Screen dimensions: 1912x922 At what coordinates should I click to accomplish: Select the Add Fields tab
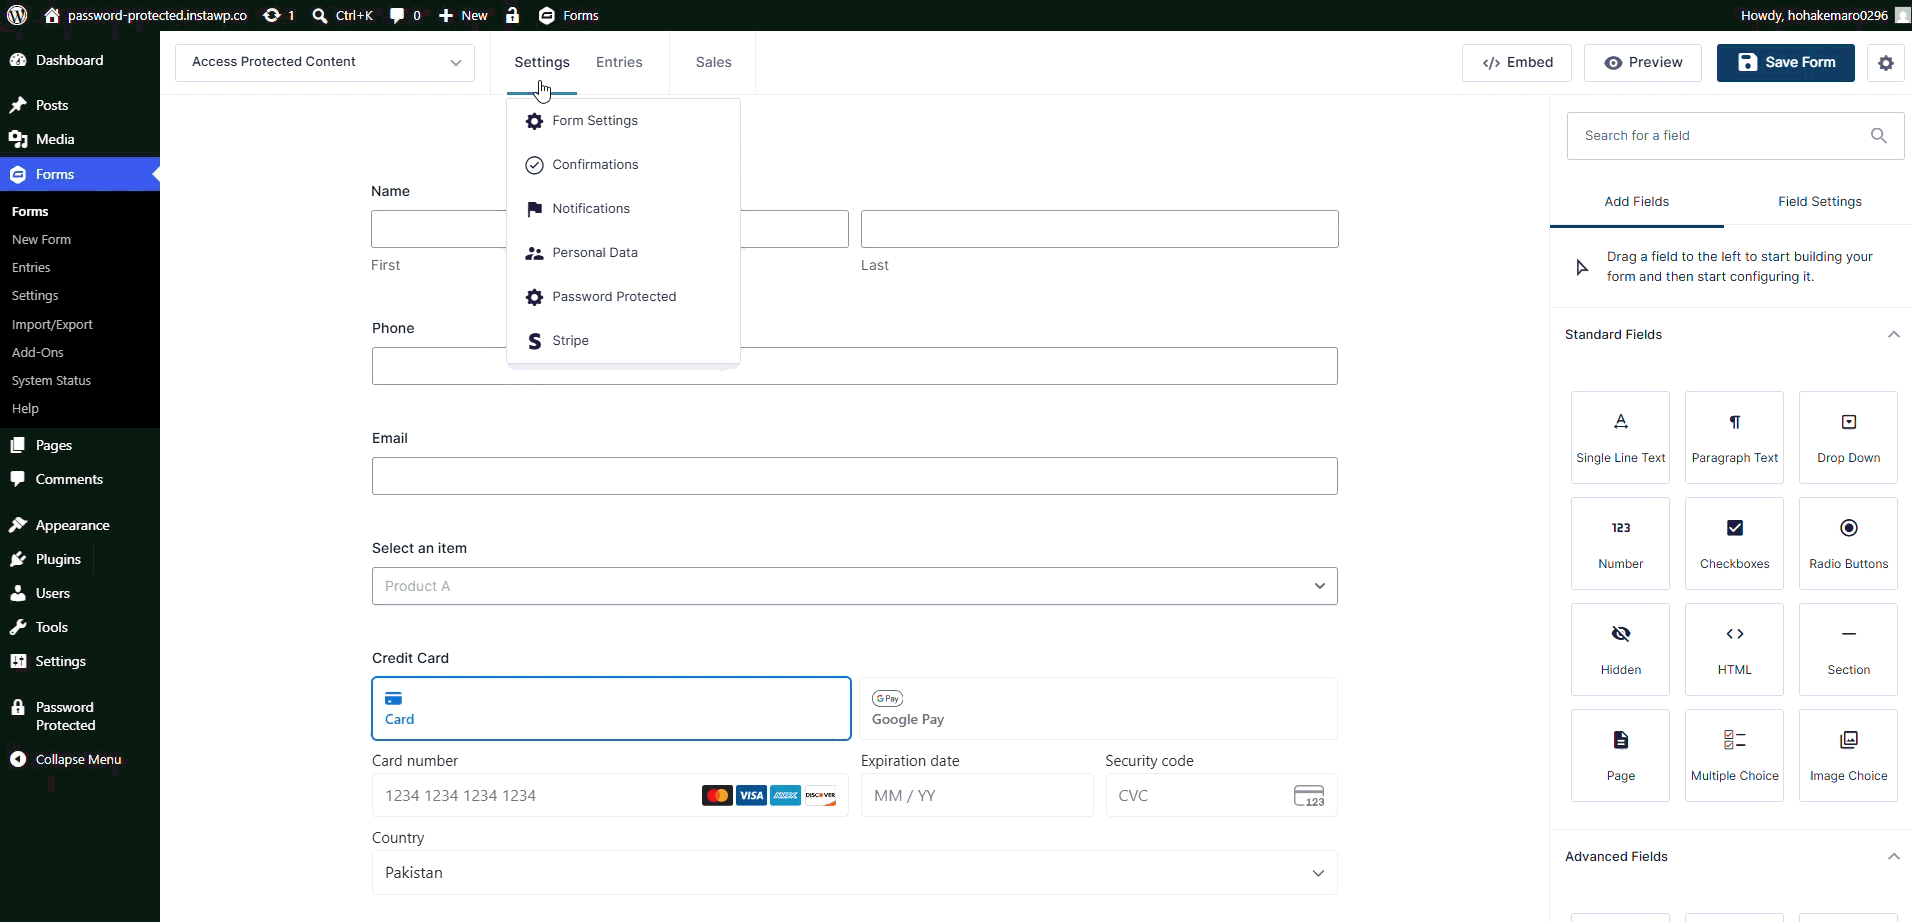click(1636, 201)
